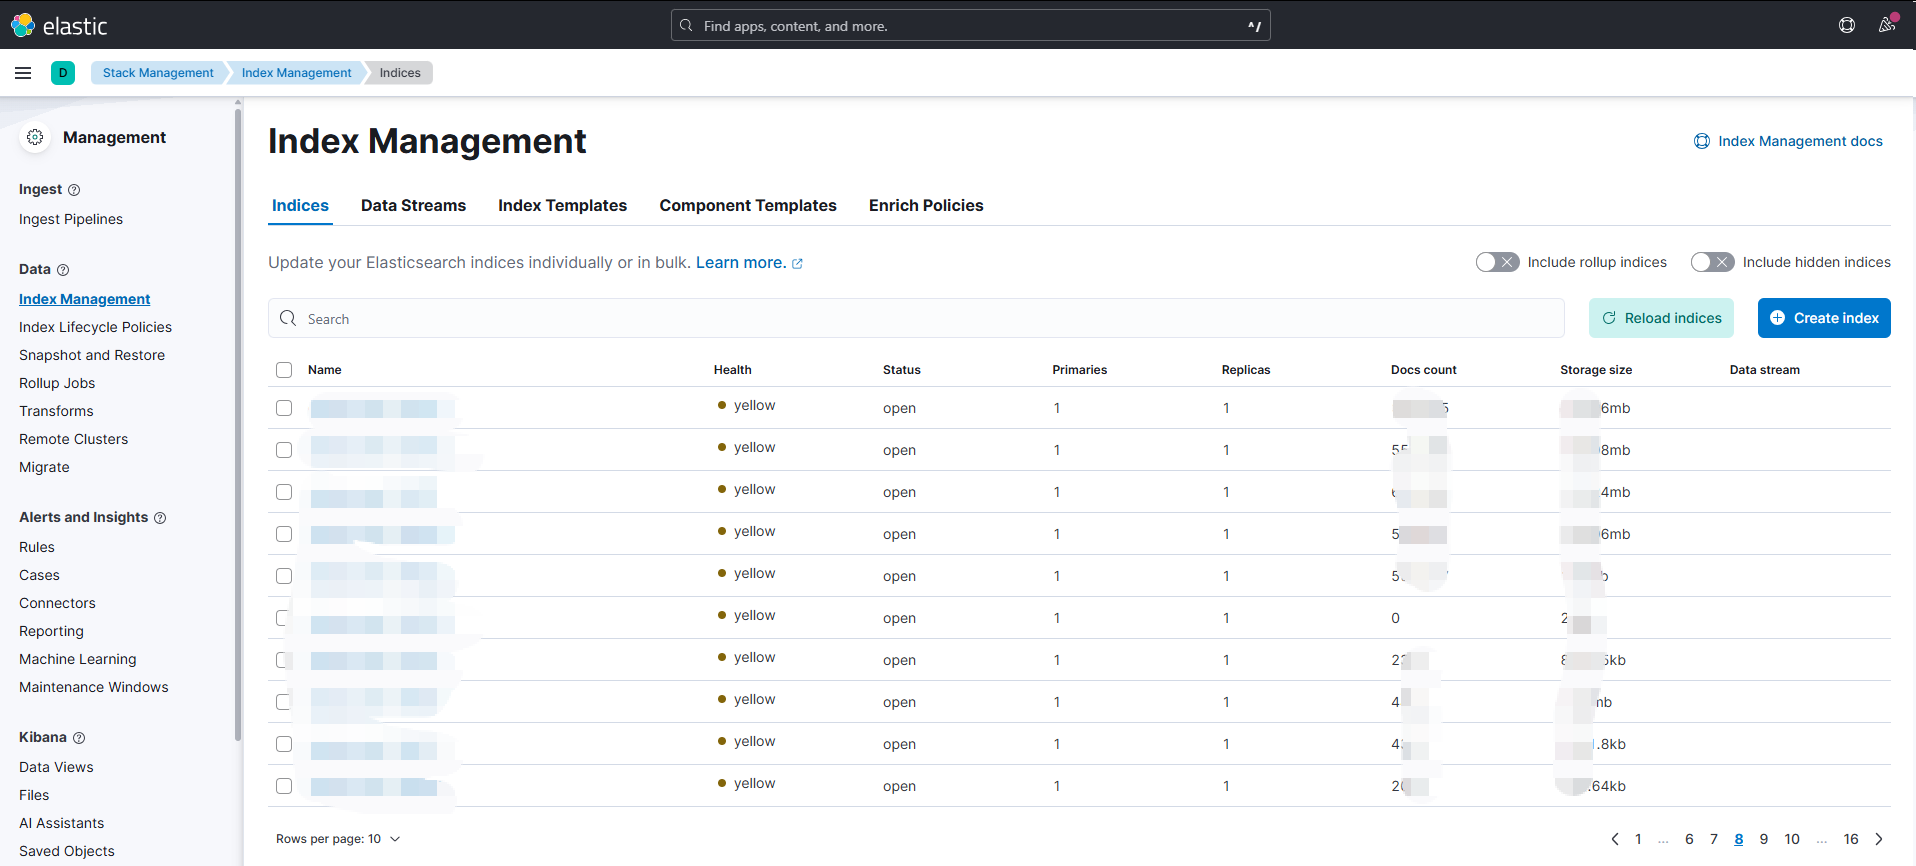1916x866 pixels.
Task: Check the second index row checkbox
Action: pyautogui.click(x=284, y=450)
